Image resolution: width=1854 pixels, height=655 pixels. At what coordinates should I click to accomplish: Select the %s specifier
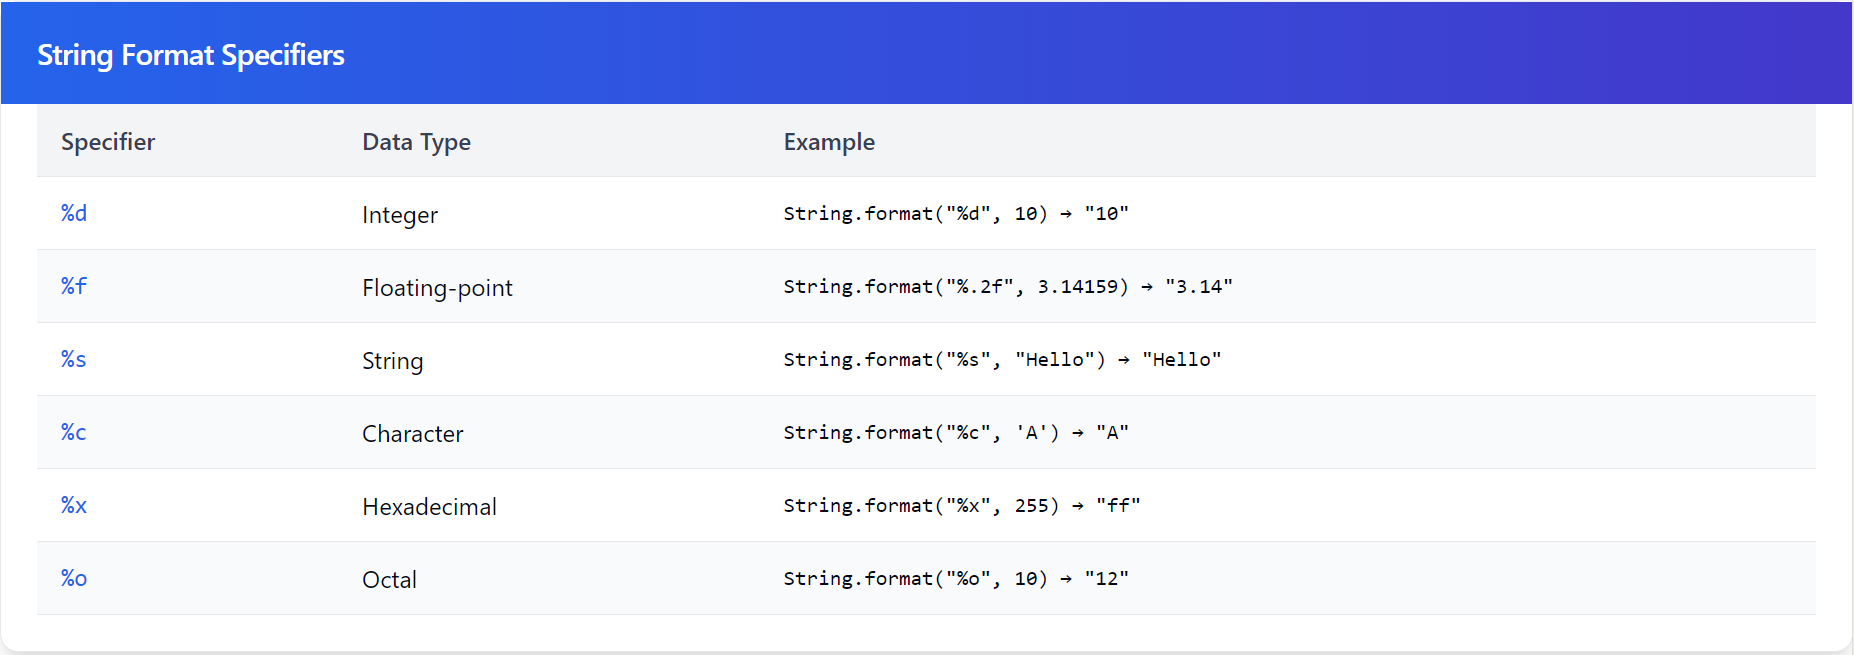point(74,359)
